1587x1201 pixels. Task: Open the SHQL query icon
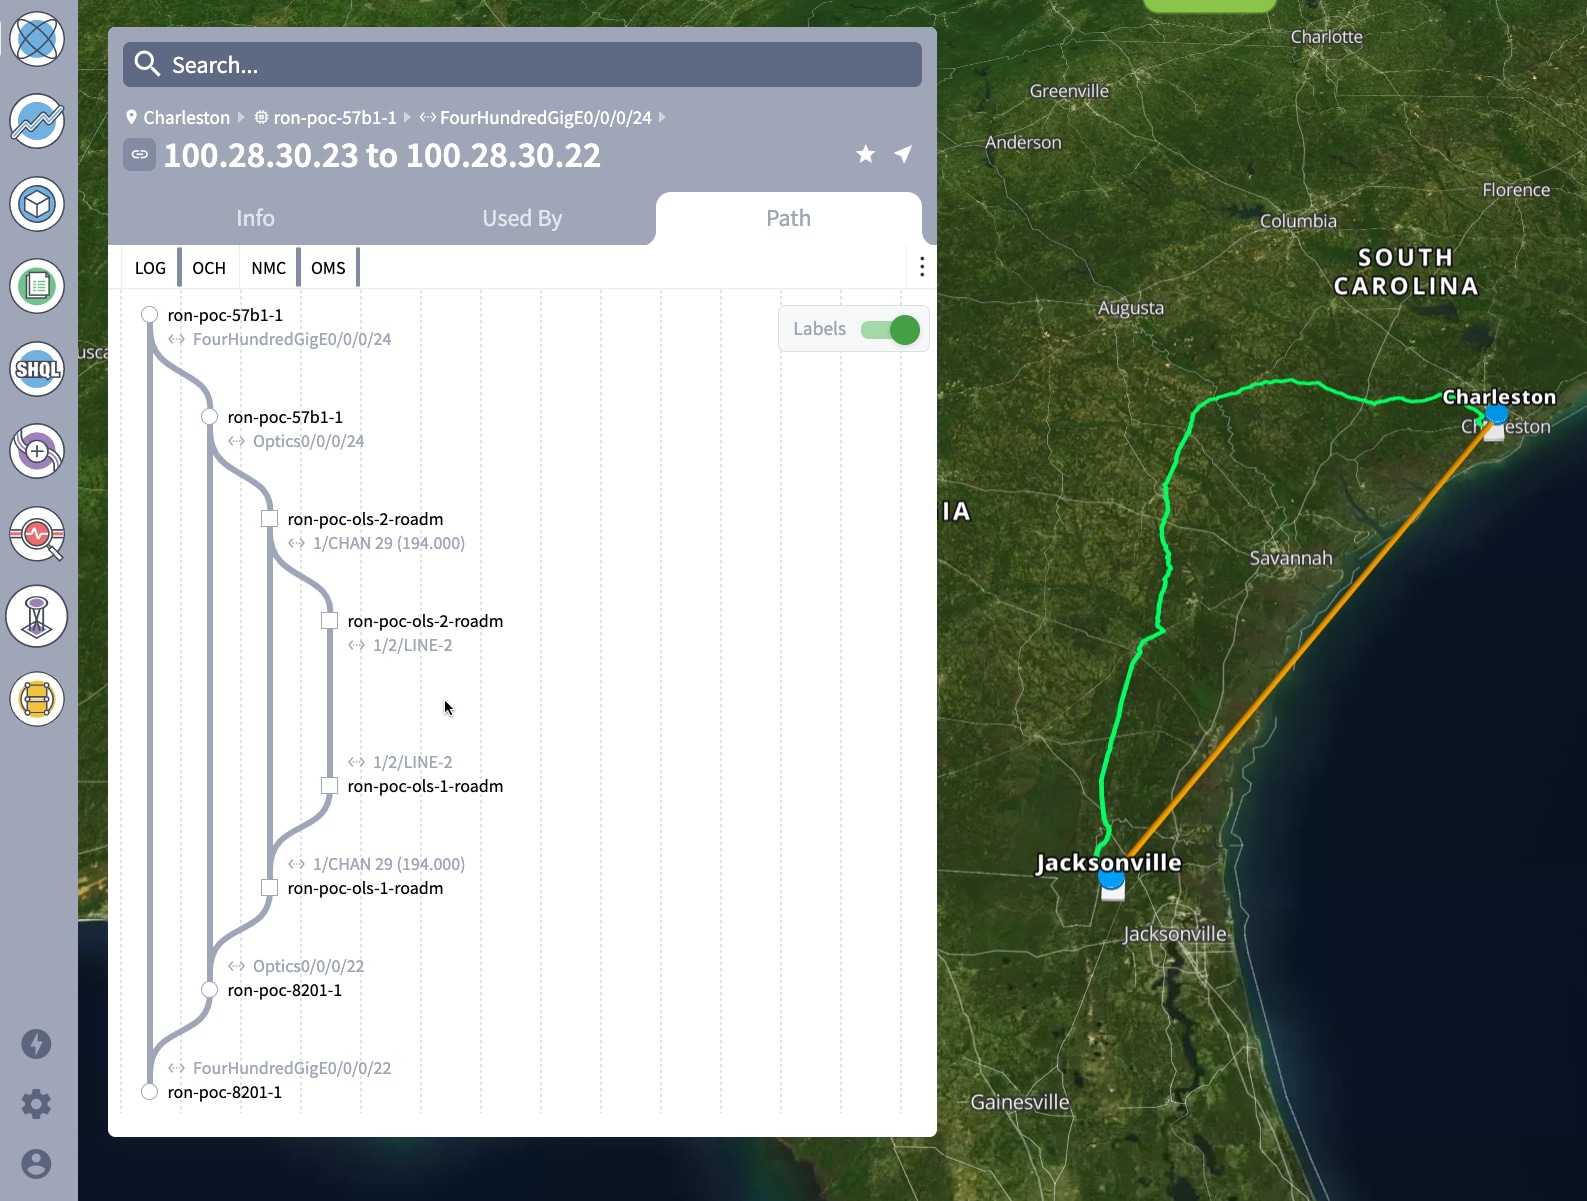point(37,369)
